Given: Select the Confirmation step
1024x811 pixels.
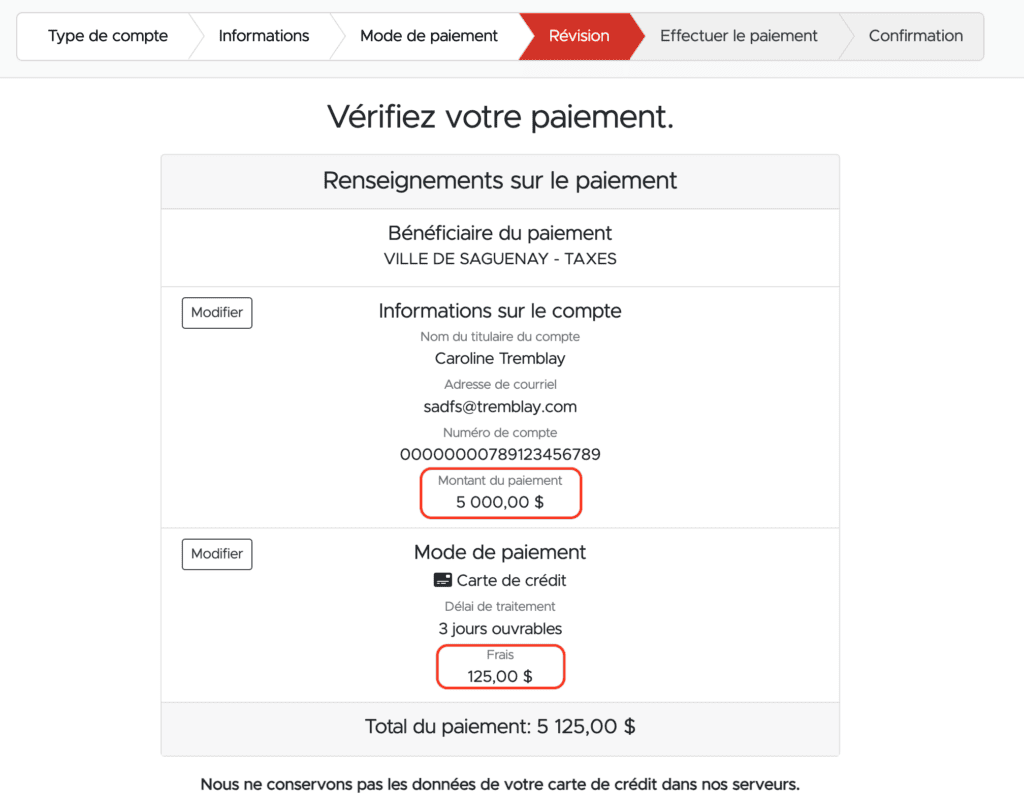Looking at the screenshot, I should point(915,36).
